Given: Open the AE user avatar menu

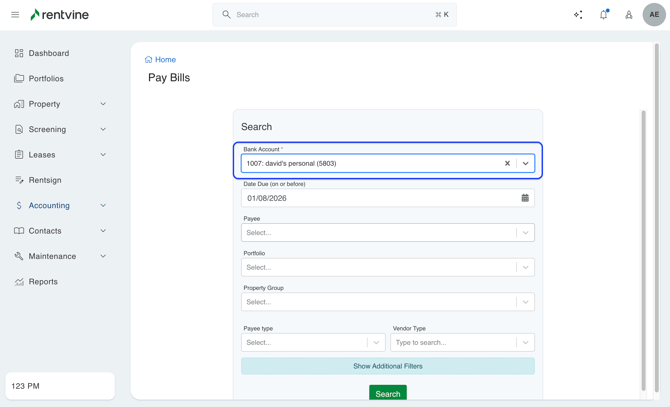Looking at the screenshot, I should (x=654, y=15).
